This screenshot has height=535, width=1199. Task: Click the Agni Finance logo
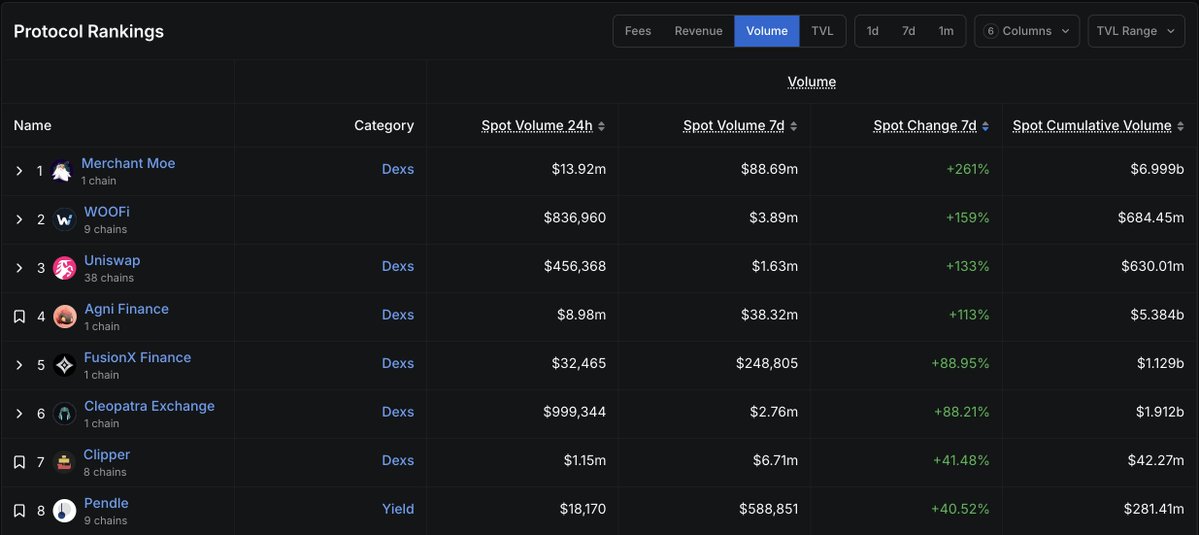point(64,316)
